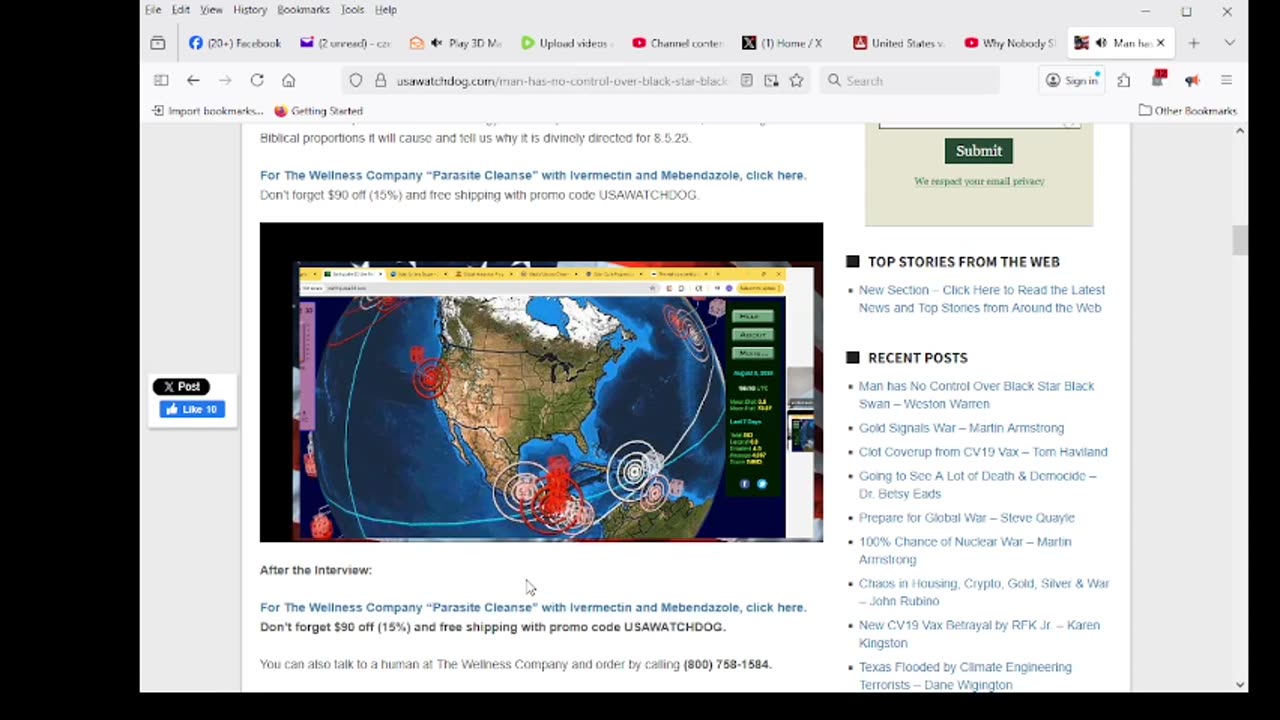Open Going to See A Lot of Death post
The width and height of the screenshot is (1280, 720).
click(x=977, y=485)
